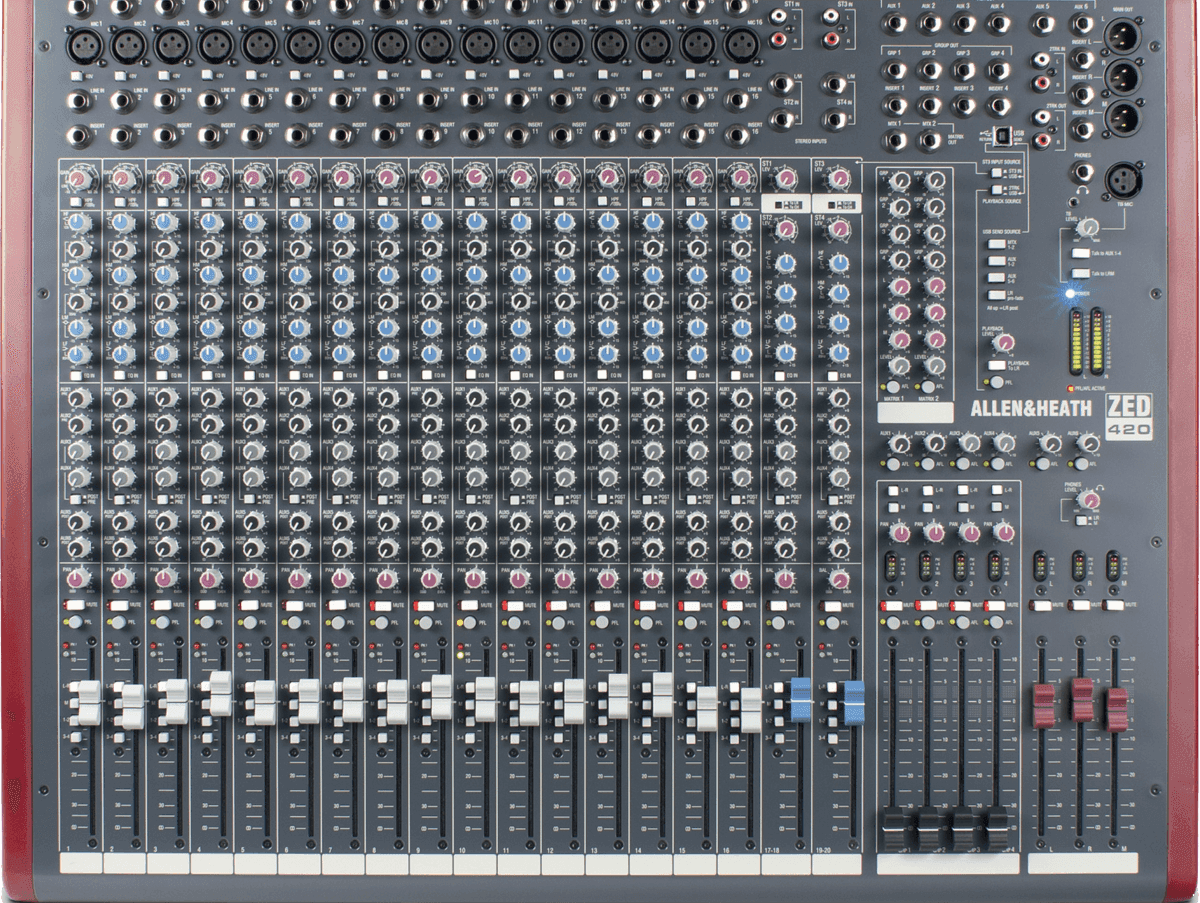
Task: Select LR pre-fade USB send source
Action: [995, 295]
